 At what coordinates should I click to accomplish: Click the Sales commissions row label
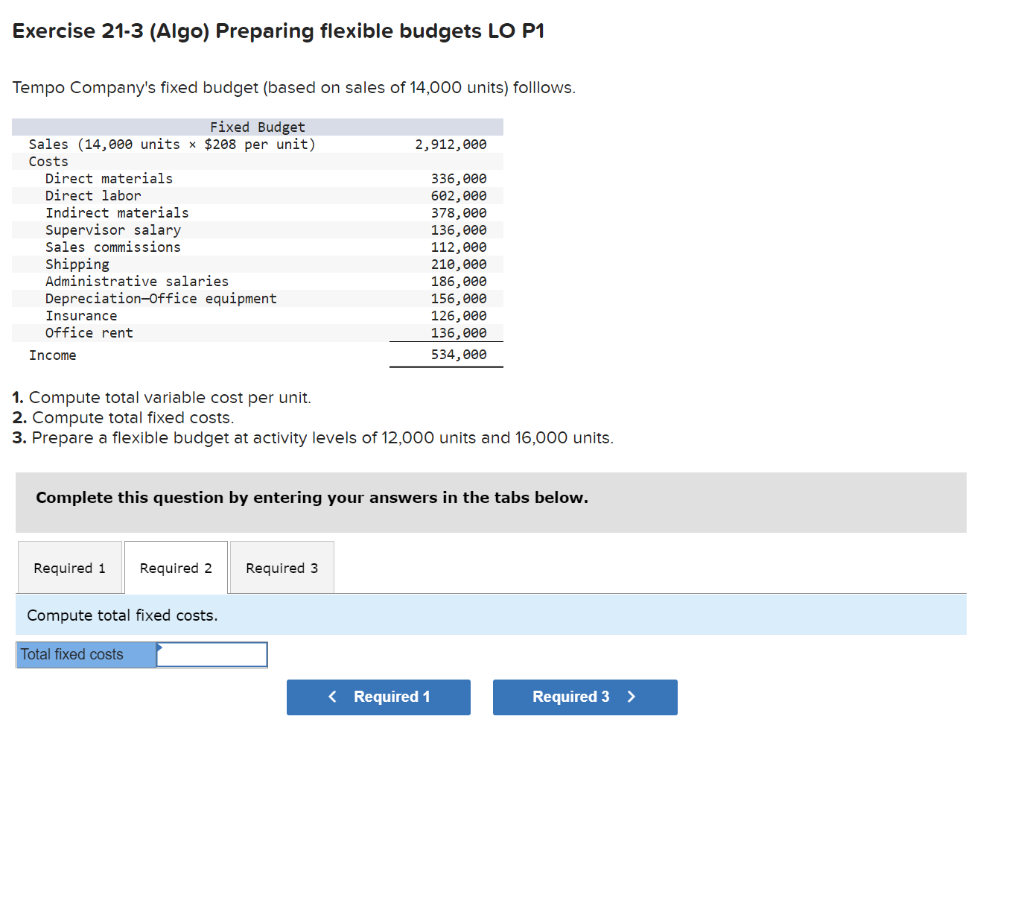pos(113,247)
